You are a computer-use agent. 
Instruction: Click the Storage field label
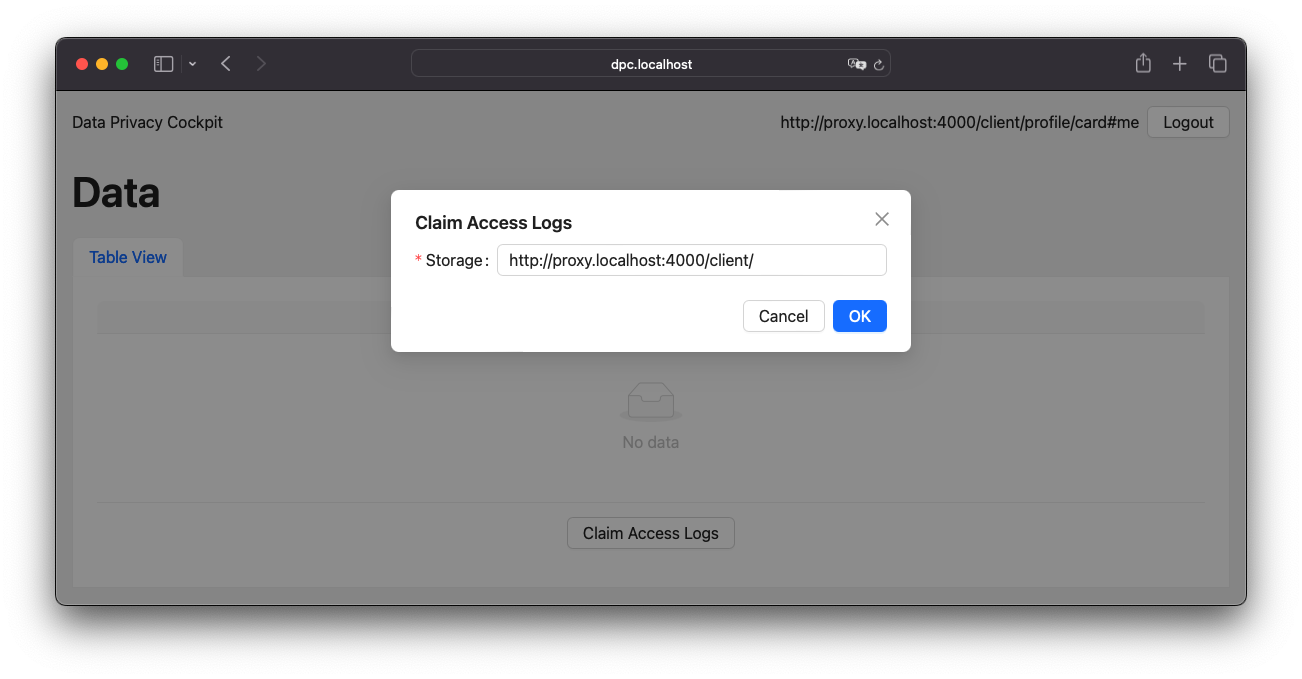pos(455,260)
